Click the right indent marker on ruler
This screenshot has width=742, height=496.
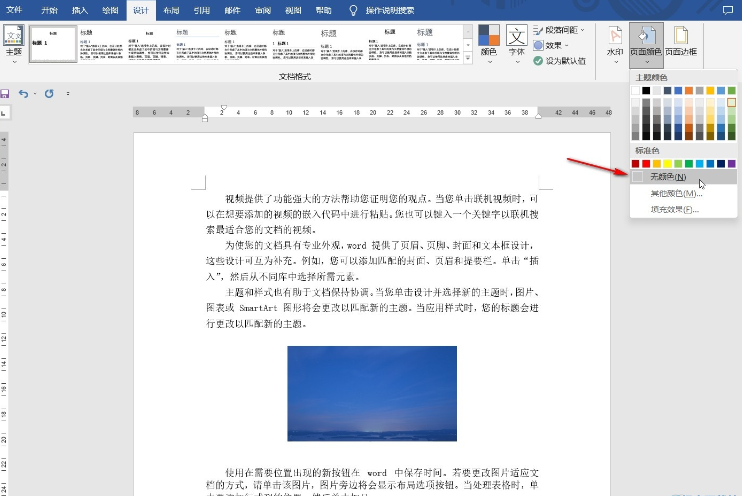pos(538,115)
